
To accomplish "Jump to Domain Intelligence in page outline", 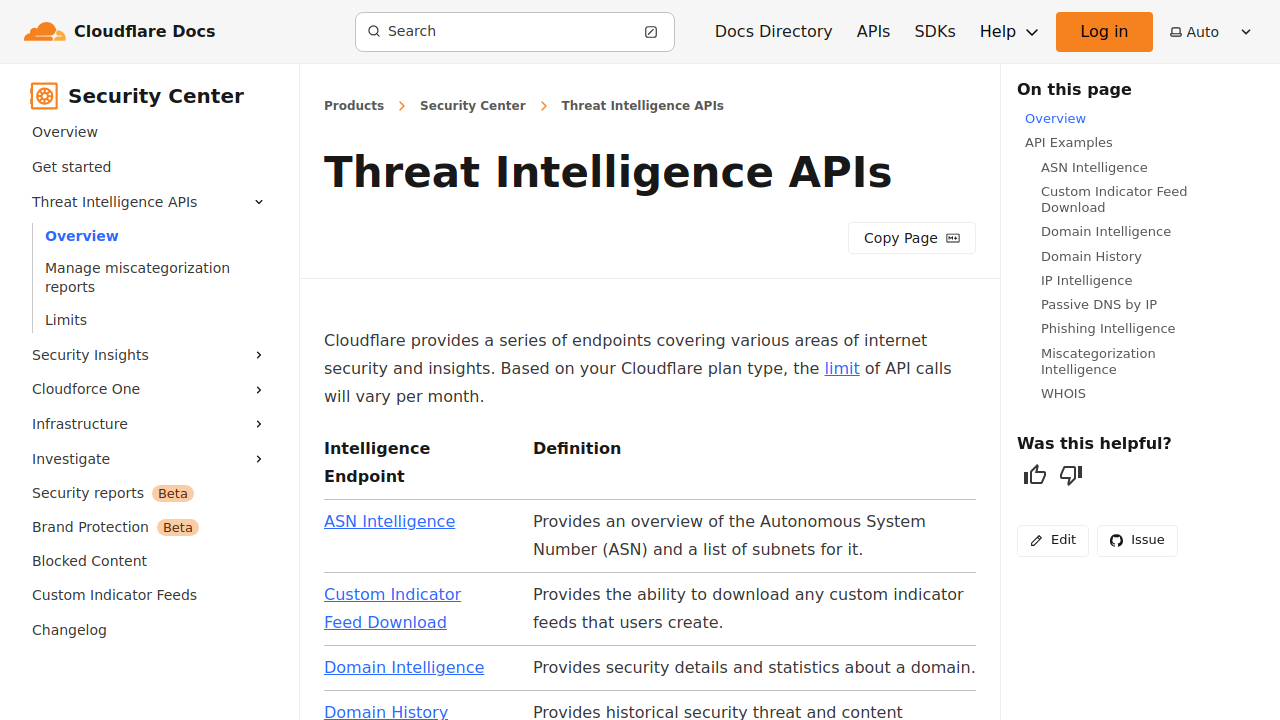I will [1105, 231].
